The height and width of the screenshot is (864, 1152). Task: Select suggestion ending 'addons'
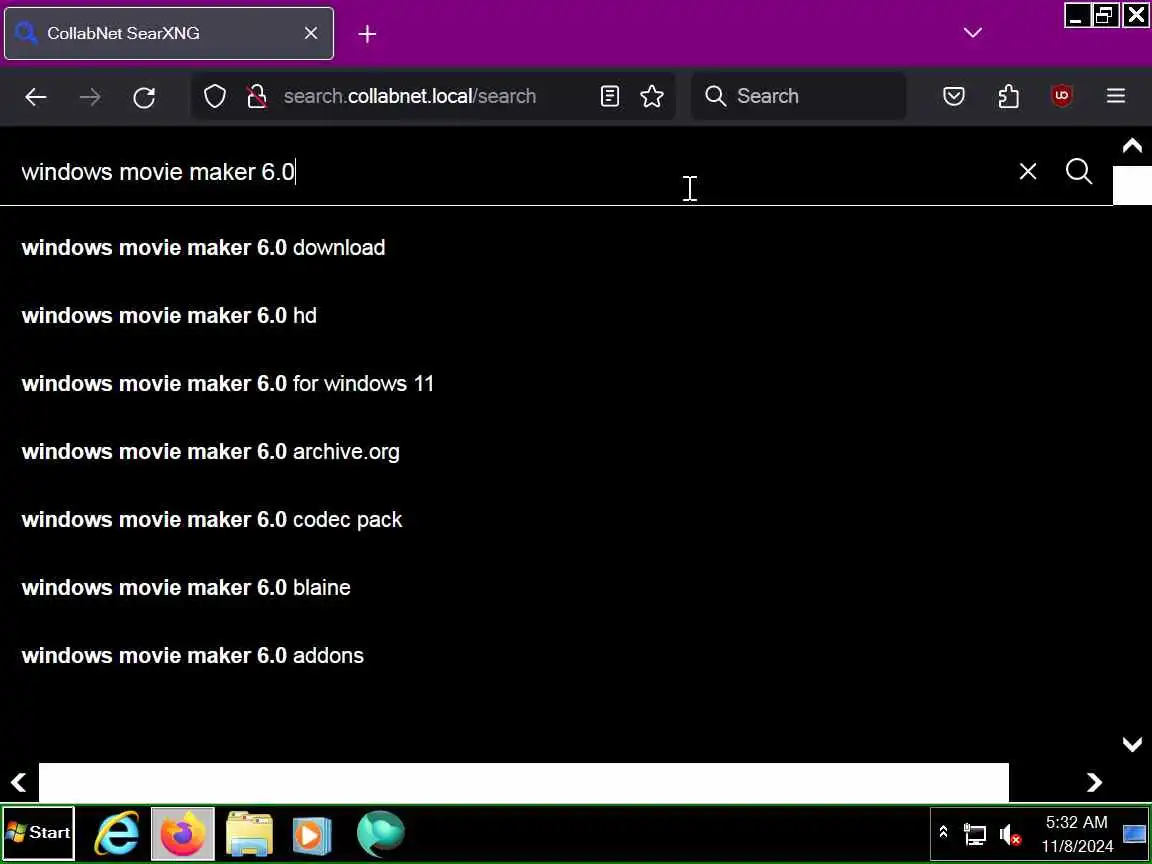(192, 655)
